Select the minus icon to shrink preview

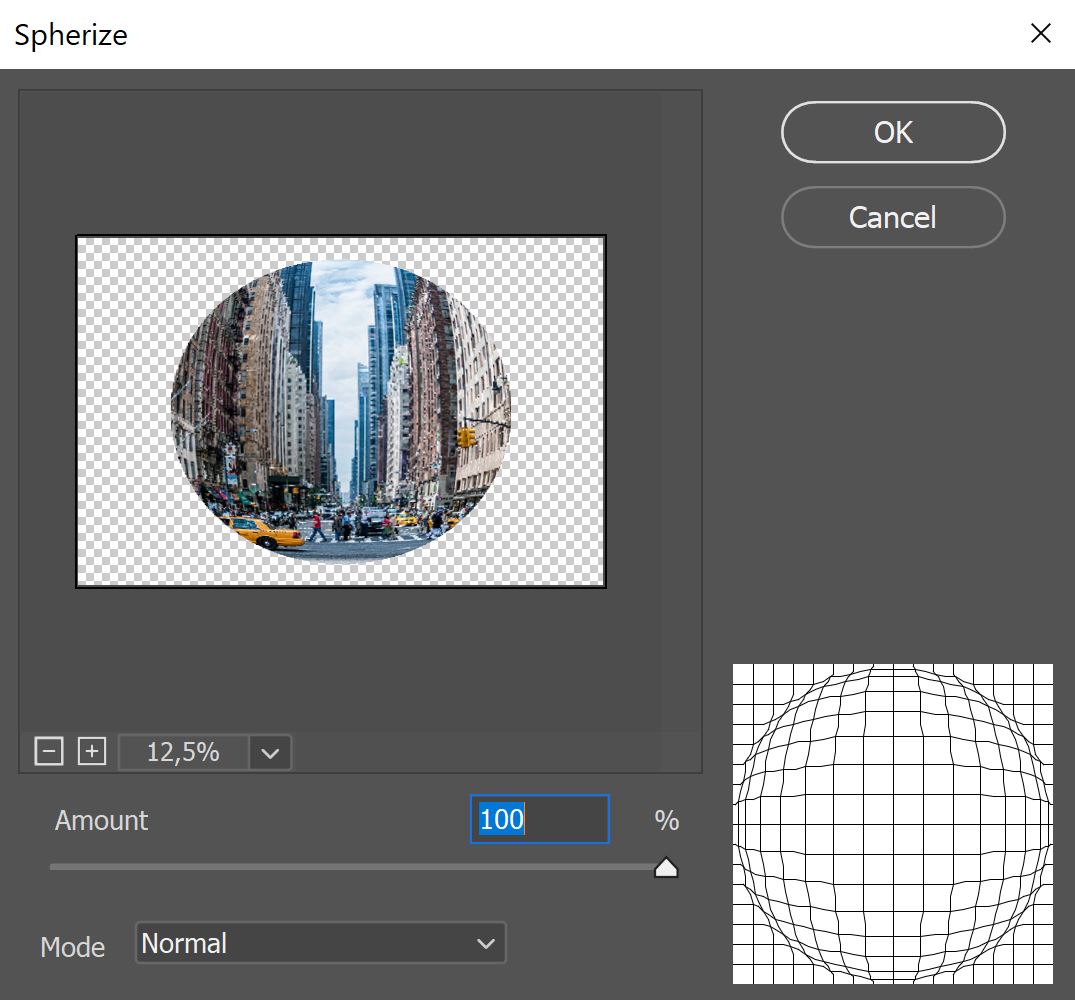click(48, 751)
